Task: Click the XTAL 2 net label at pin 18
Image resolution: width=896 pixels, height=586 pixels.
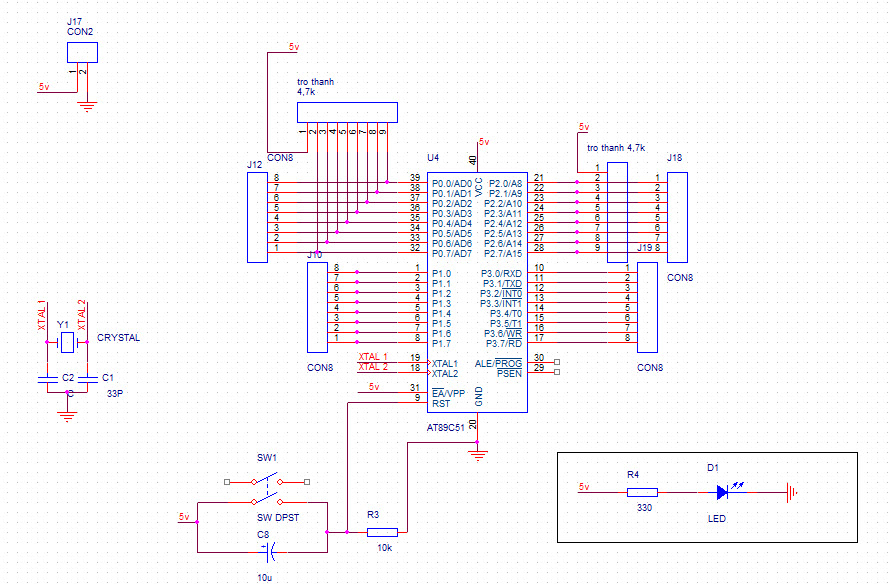Action: tap(373, 367)
